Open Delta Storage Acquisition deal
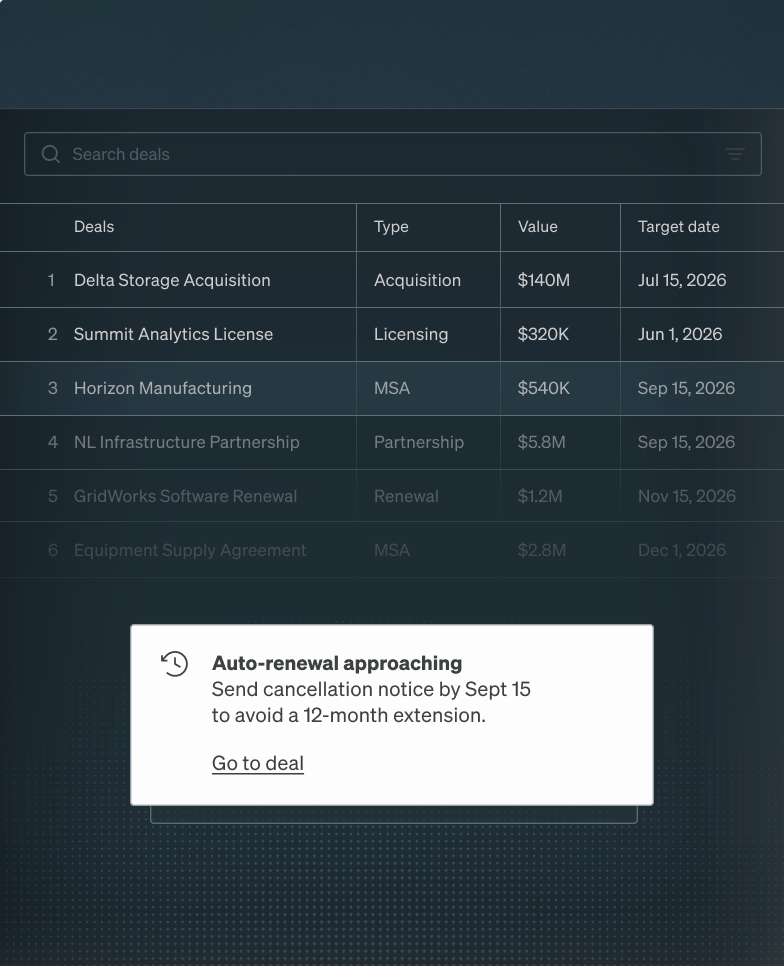The width and height of the screenshot is (784, 966). click(172, 280)
